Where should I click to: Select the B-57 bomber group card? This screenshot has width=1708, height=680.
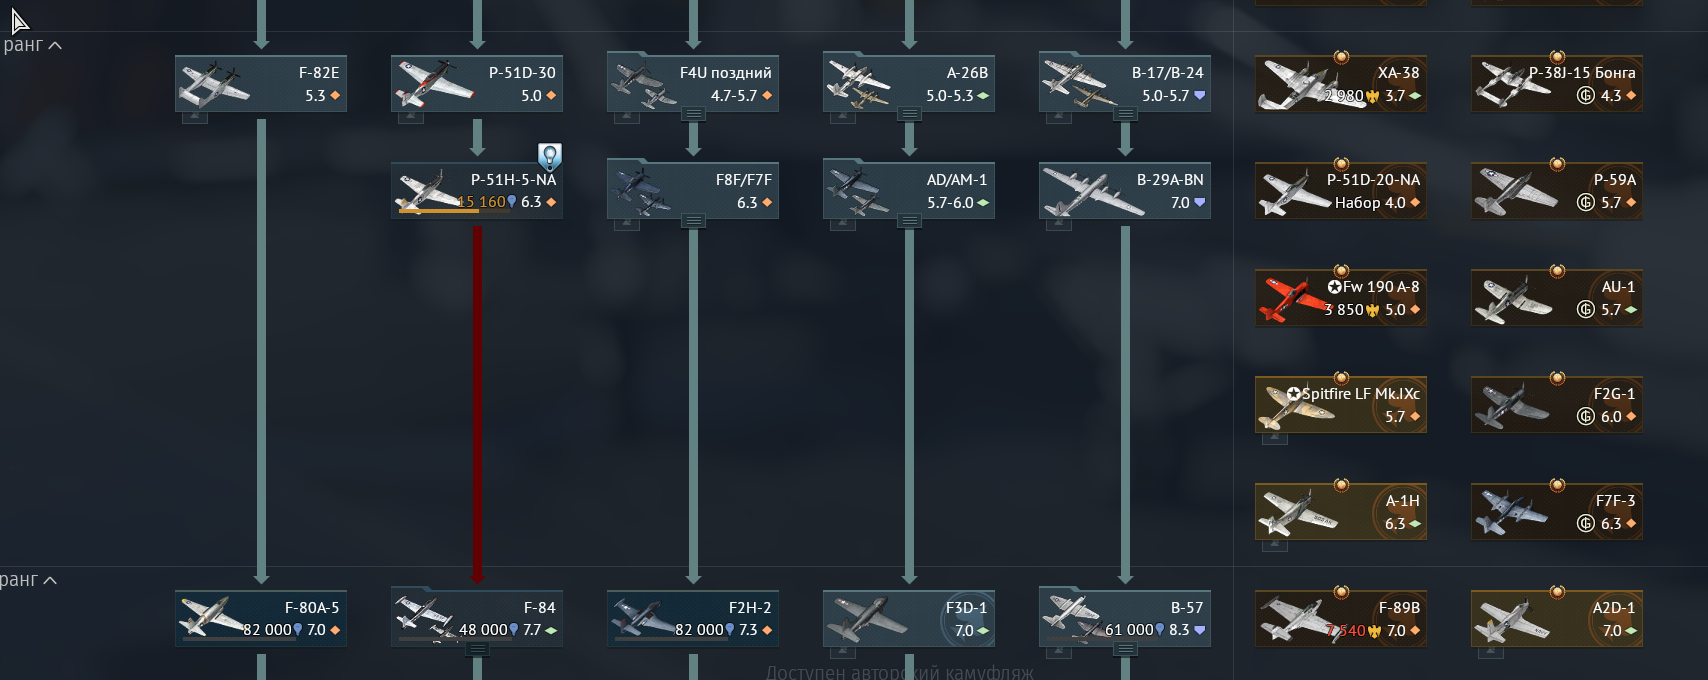1125,618
